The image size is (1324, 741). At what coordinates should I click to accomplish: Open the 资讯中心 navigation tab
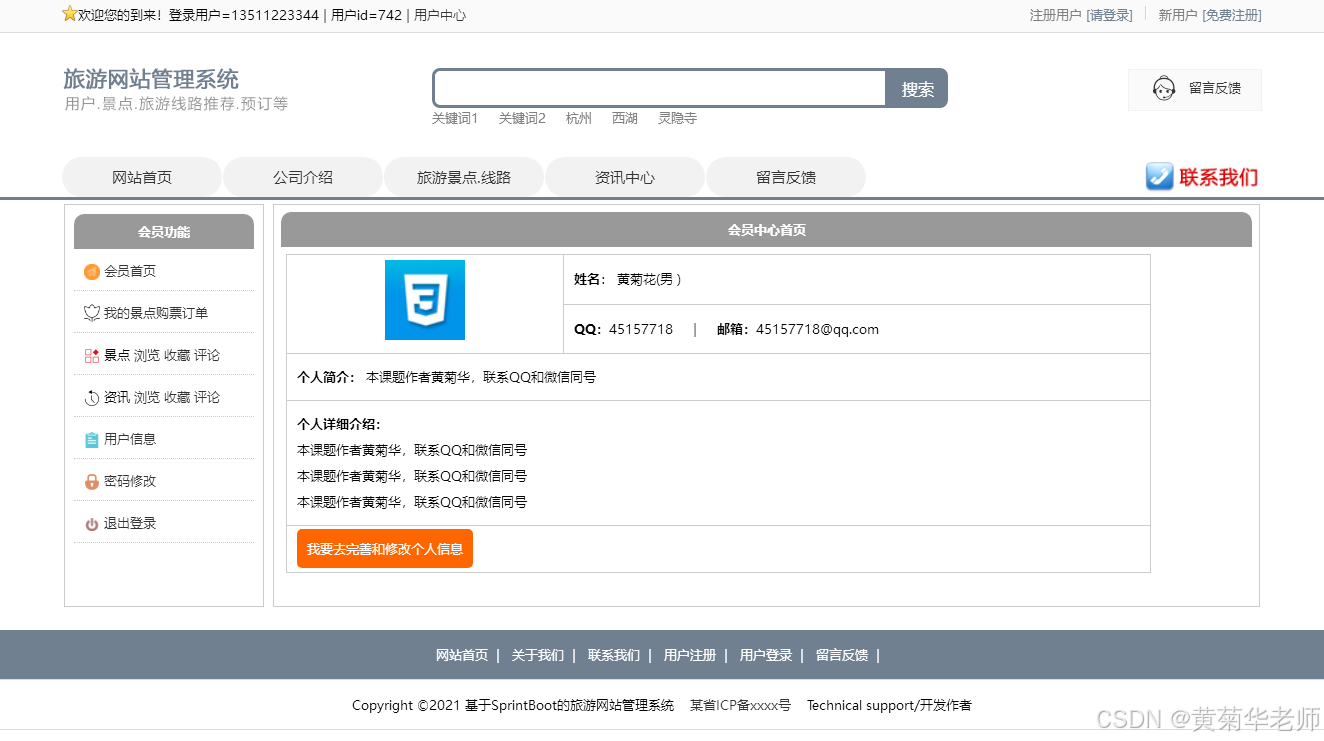coord(624,176)
